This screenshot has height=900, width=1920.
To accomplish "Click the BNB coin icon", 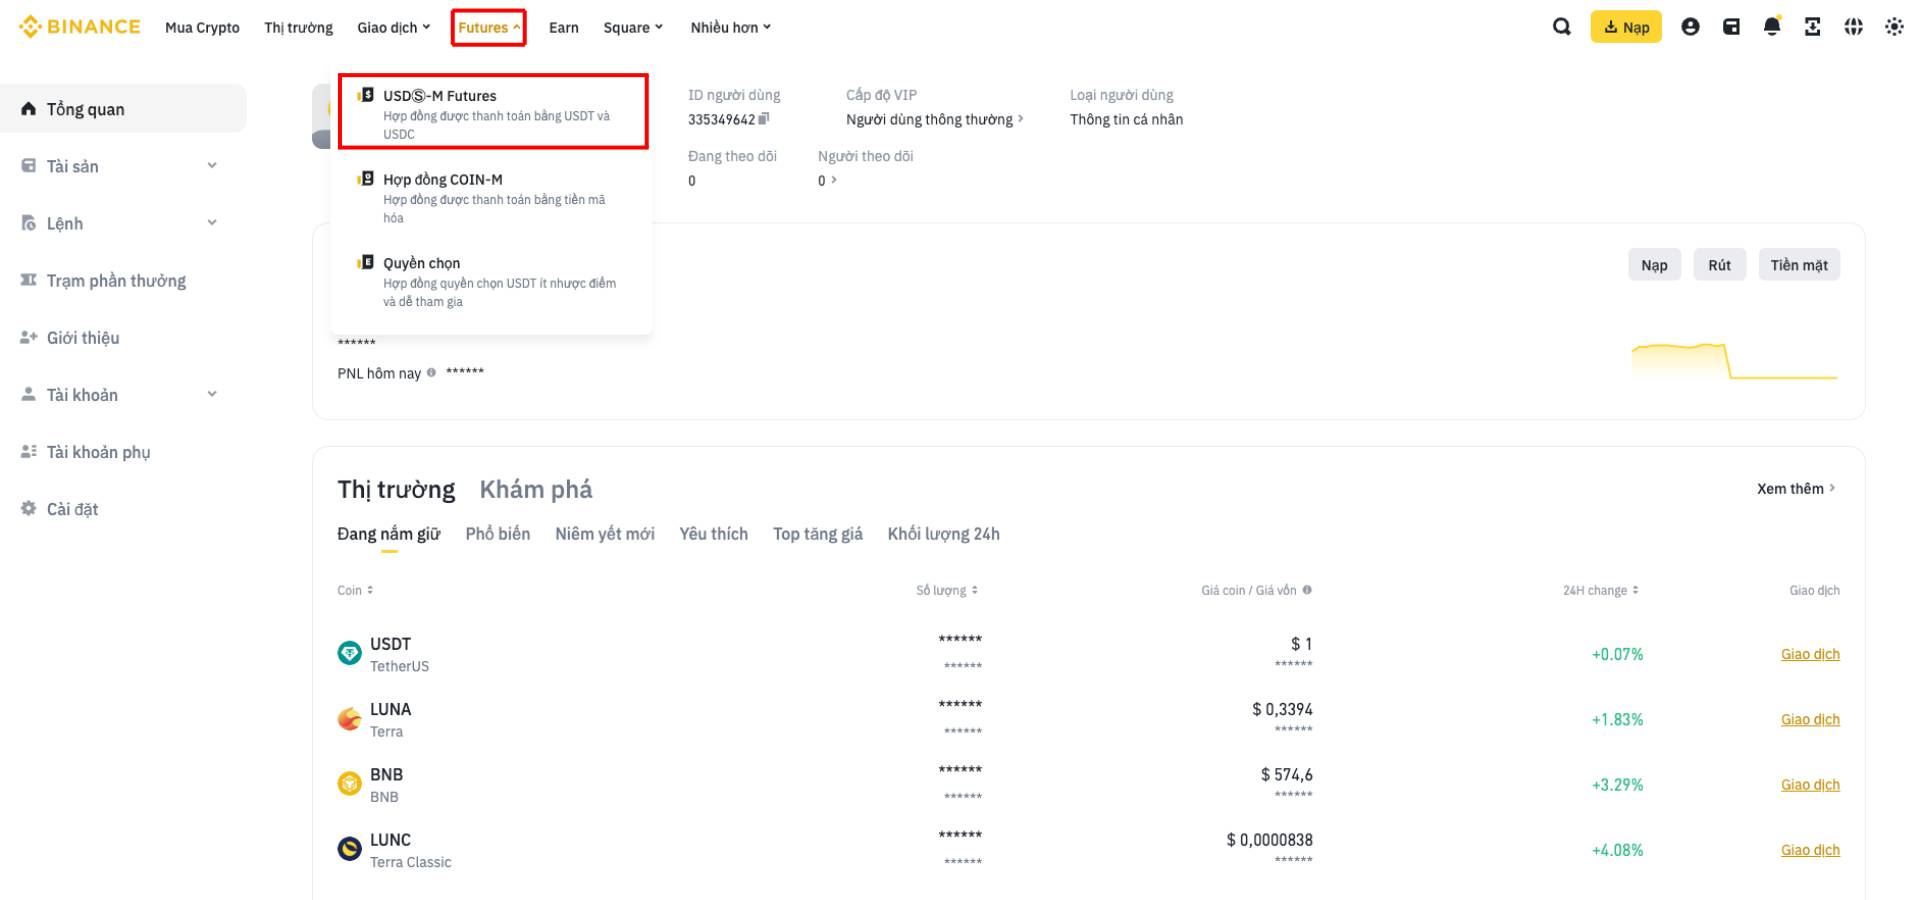I will (349, 784).
